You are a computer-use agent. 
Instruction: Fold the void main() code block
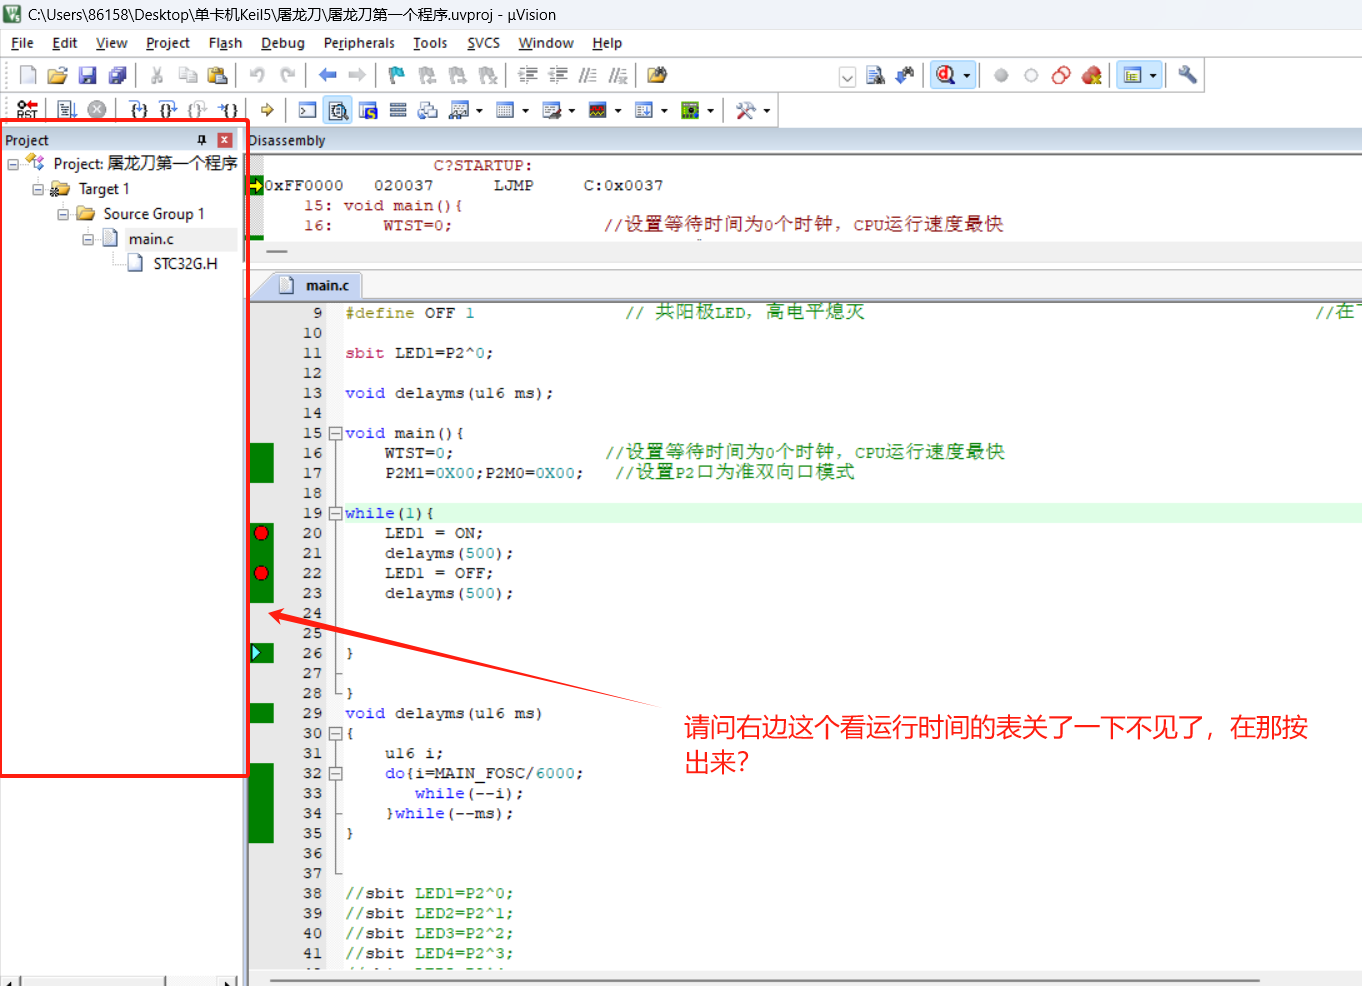[335, 433]
